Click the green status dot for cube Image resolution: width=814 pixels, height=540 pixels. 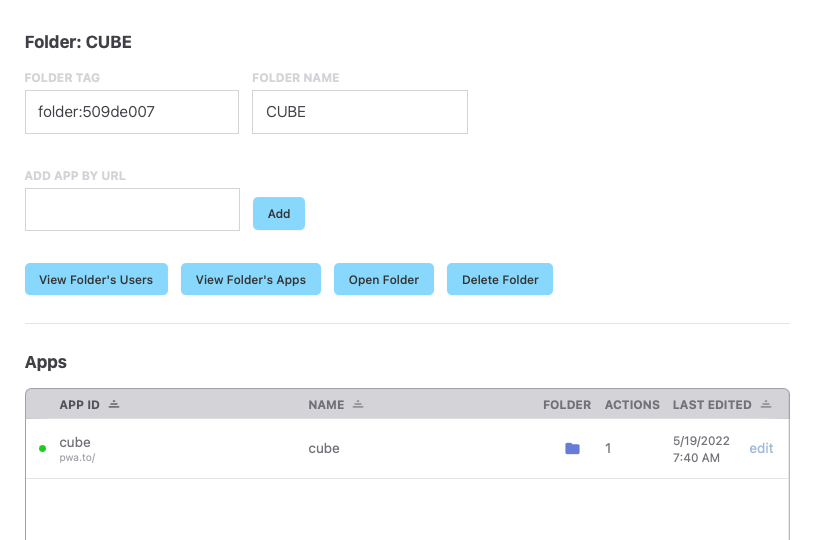(x=42, y=449)
